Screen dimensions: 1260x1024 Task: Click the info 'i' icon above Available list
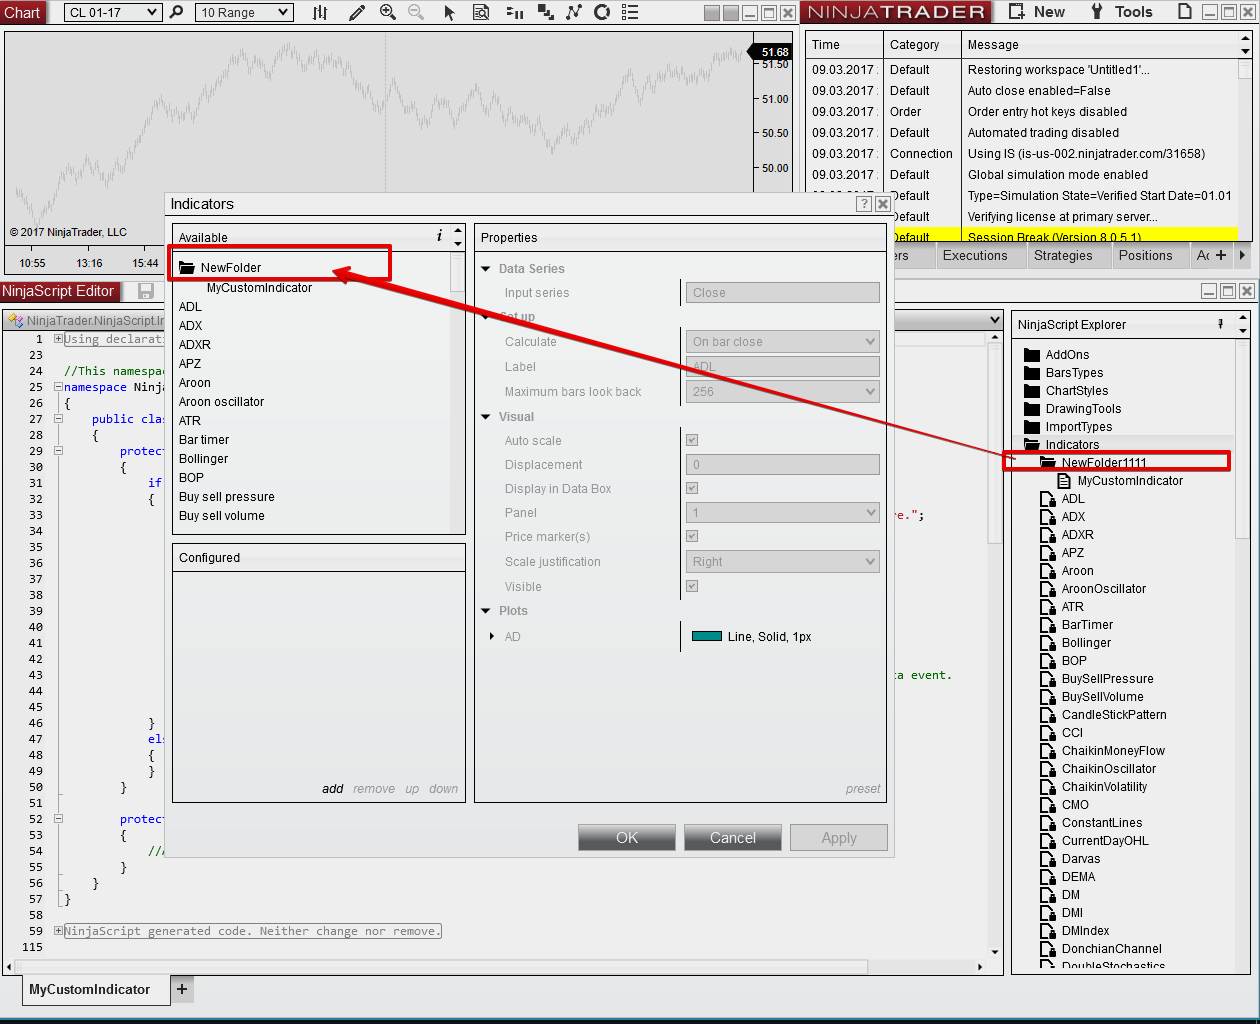click(439, 236)
